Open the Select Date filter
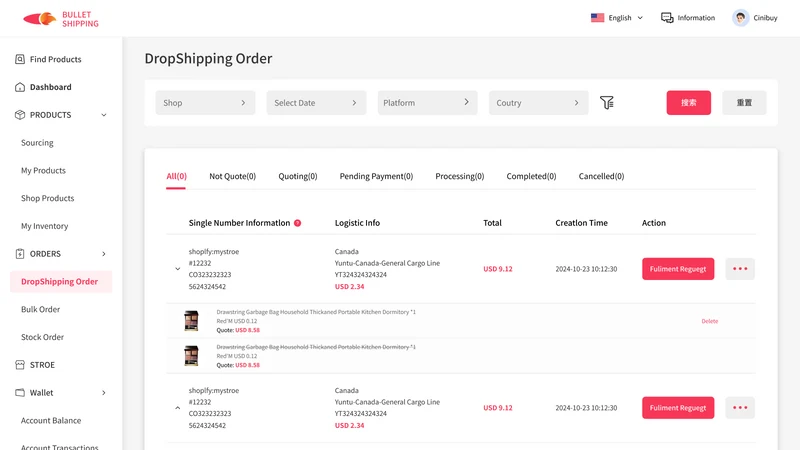This screenshot has height=450, width=800. [x=316, y=103]
